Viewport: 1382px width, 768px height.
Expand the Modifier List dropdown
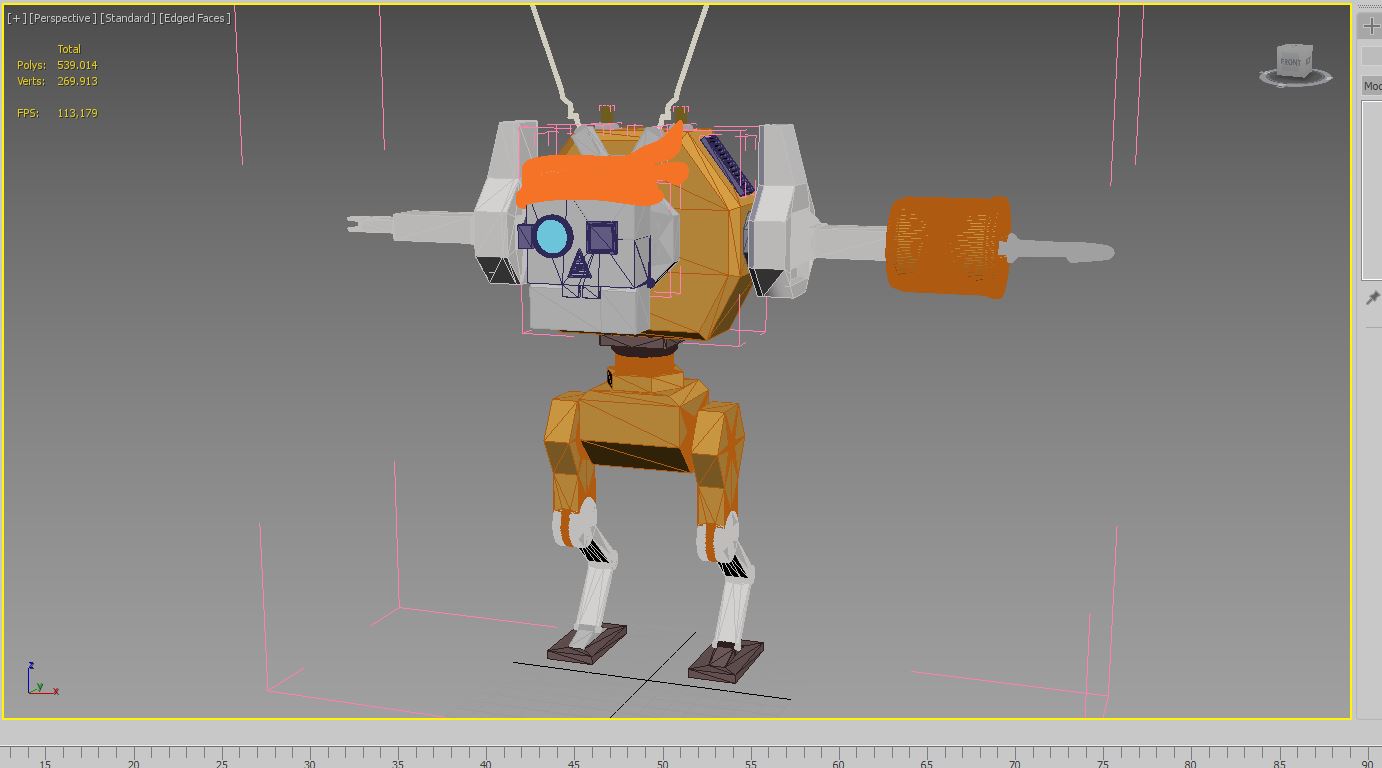point(1372,87)
